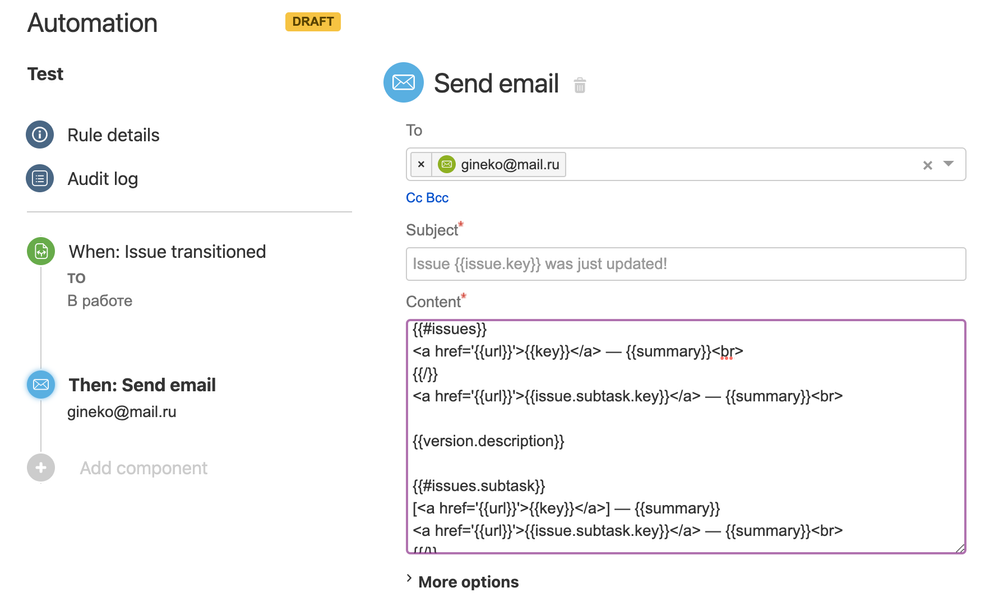Viewport: 999px width, 611px height.
Task: Click the Add component label
Action: [x=143, y=468]
